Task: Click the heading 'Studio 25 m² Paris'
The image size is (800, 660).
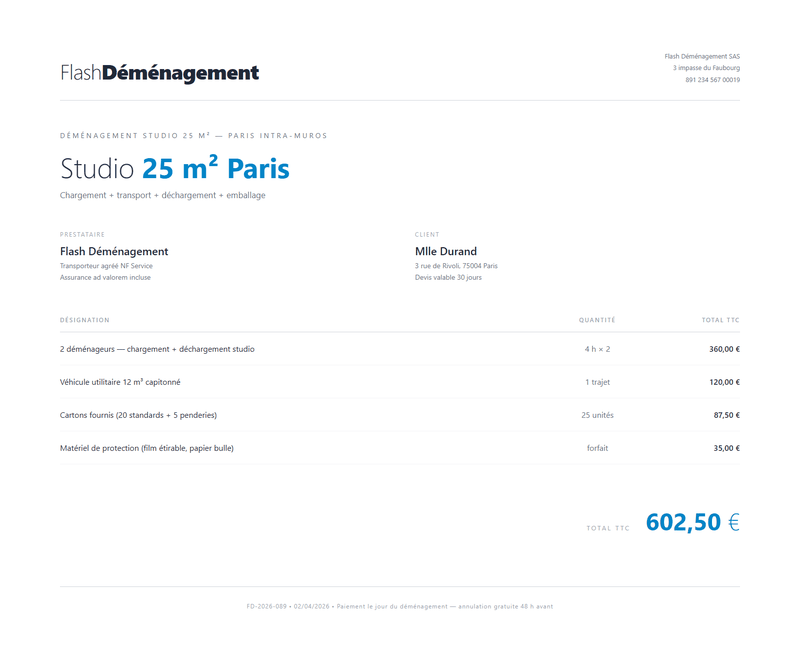Action: (175, 168)
